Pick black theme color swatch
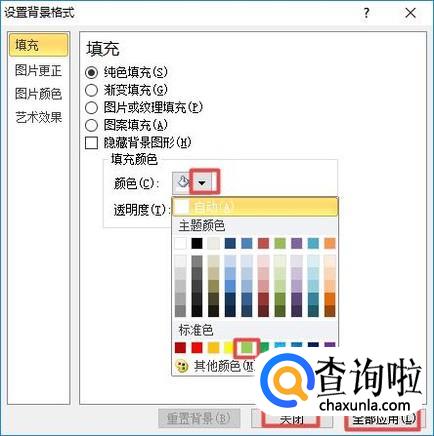434x436 pixels. pyautogui.click(x=197, y=243)
